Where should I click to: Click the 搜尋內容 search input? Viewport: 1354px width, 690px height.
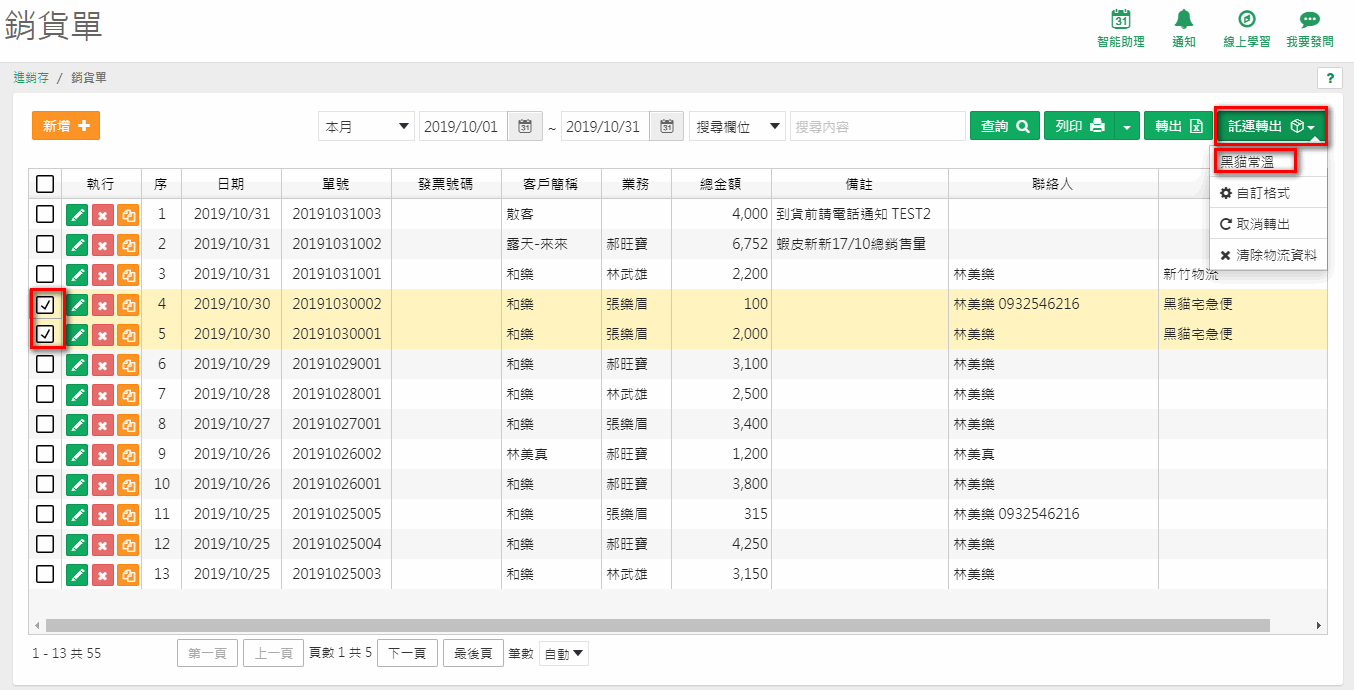click(877, 126)
